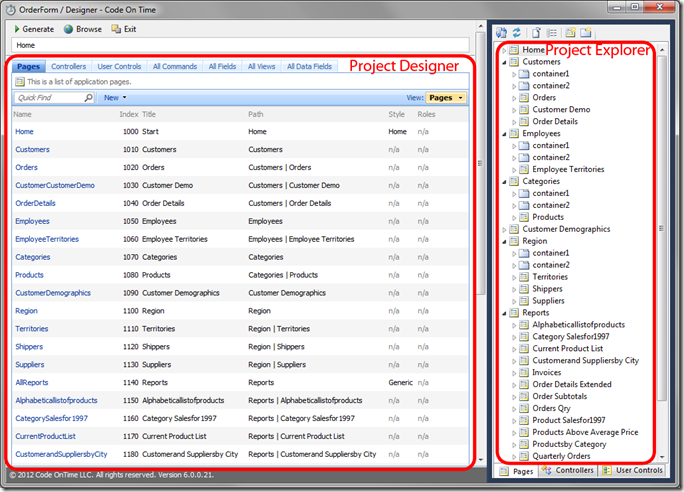Click the blue refresh arrows in Project Explorer

click(x=516, y=33)
